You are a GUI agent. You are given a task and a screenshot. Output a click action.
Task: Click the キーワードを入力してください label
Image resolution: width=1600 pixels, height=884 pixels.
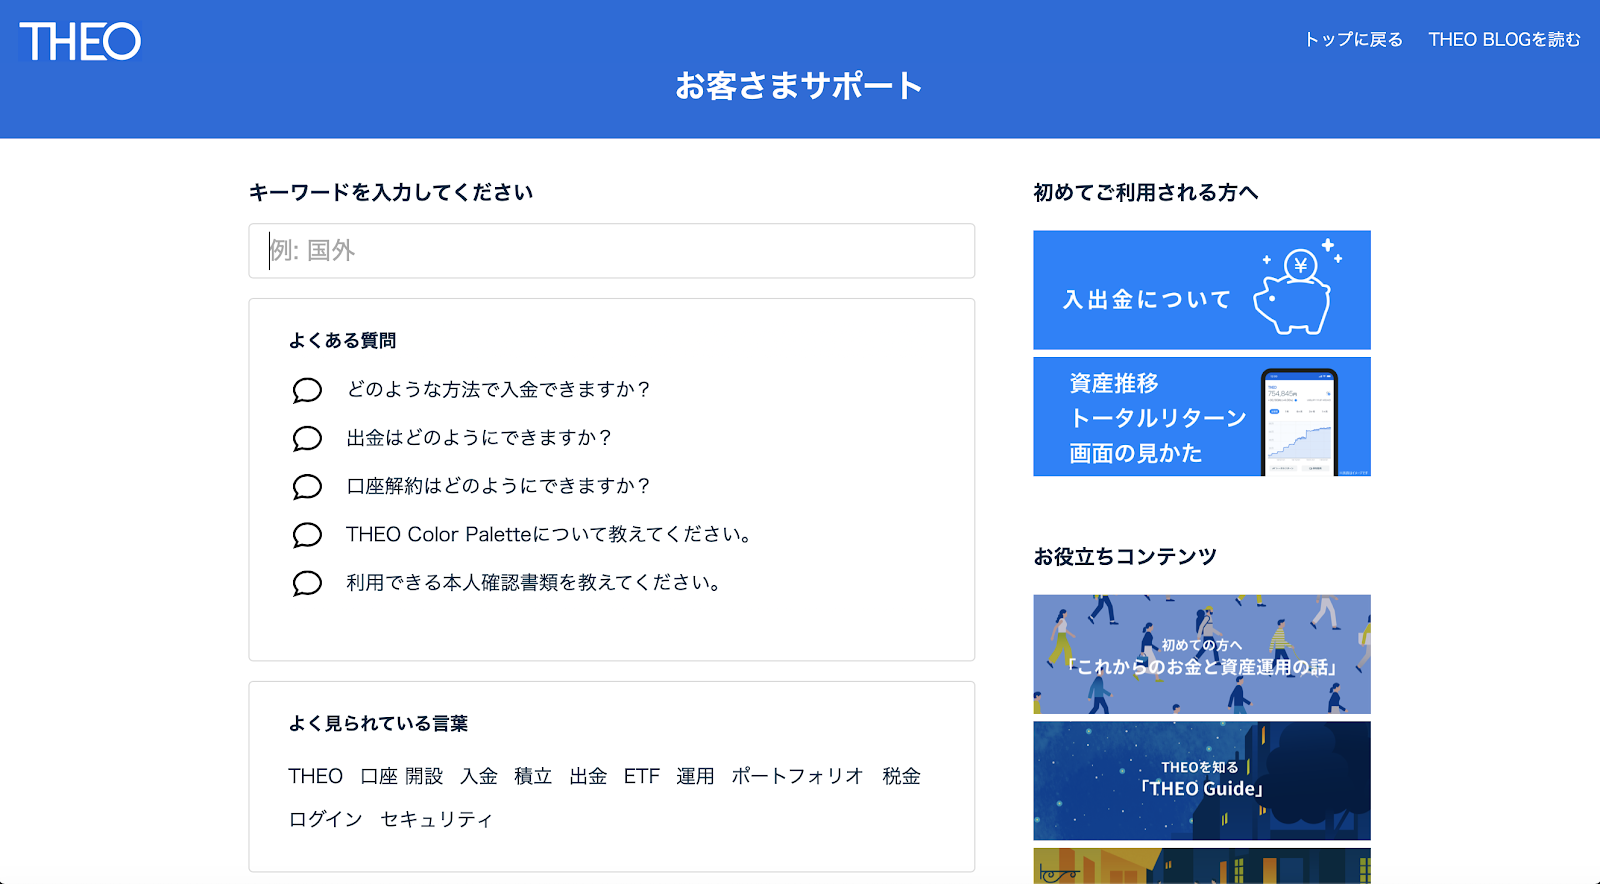(391, 192)
